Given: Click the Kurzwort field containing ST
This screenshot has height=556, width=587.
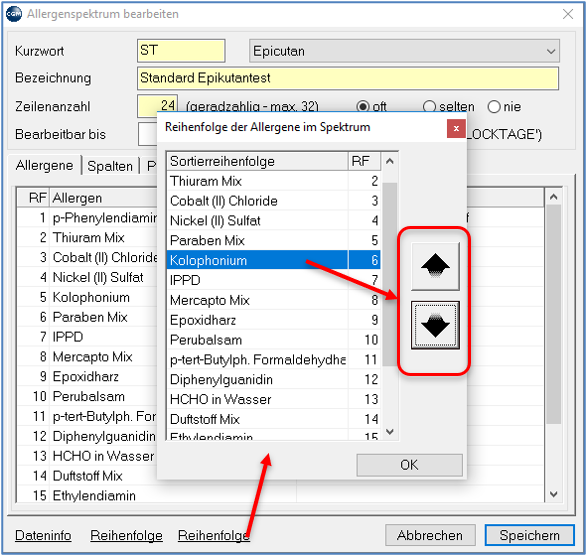Looking at the screenshot, I should click(181, 51).
